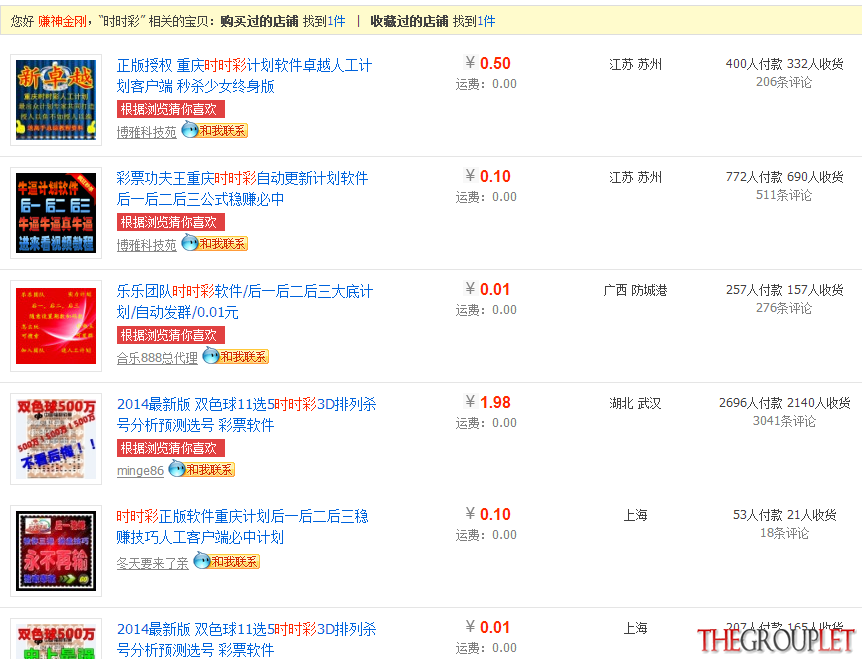Image resolution: width=862 pixels, height=659 pixels.
Task: Open 永不再输 product thumbnail
Action: point(56,551)
